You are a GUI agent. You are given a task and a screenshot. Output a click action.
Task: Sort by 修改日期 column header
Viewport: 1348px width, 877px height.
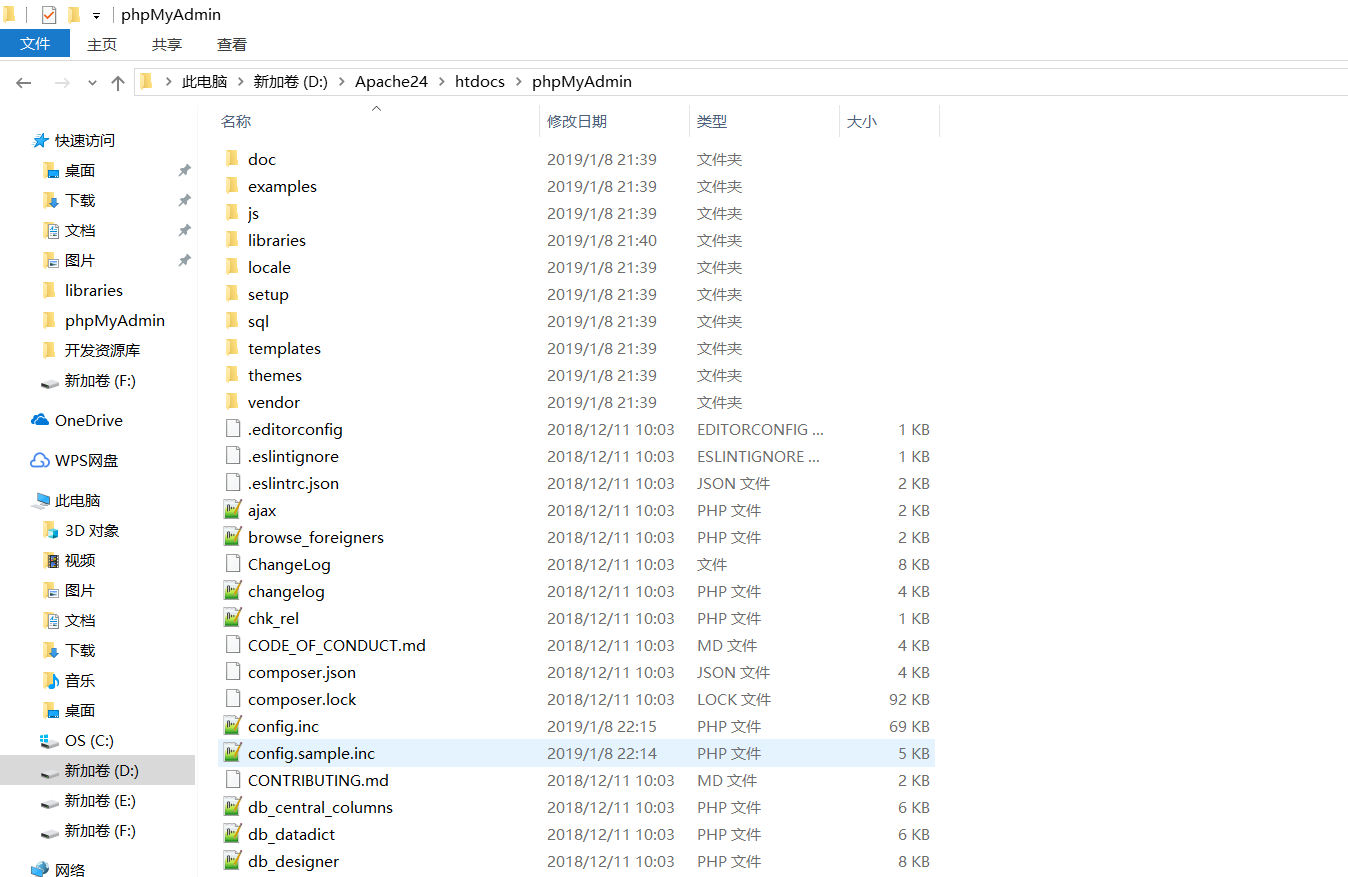tap(577, 122)
